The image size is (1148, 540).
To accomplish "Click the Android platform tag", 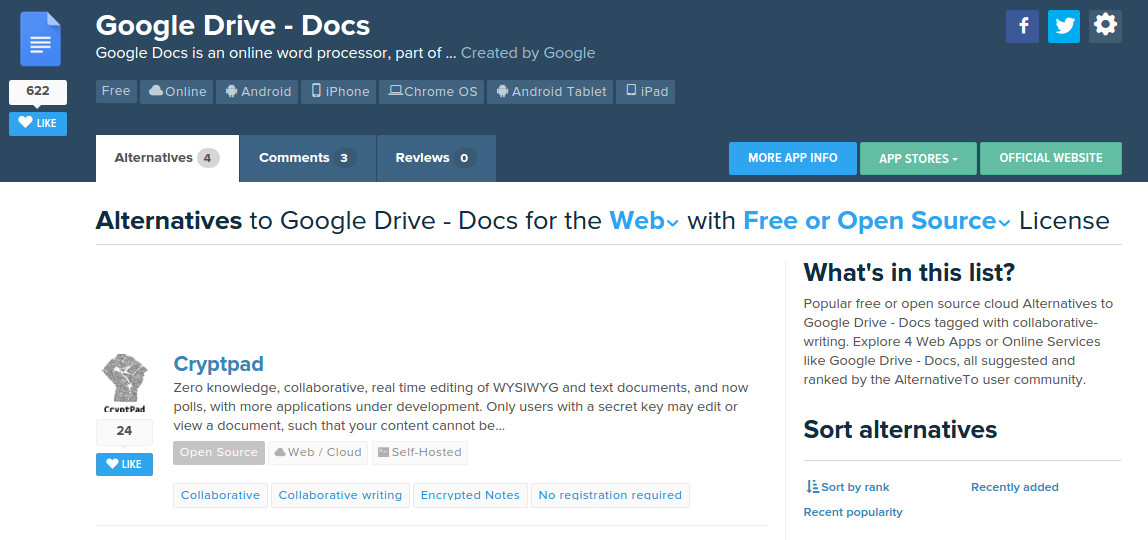I will (258, 92).
